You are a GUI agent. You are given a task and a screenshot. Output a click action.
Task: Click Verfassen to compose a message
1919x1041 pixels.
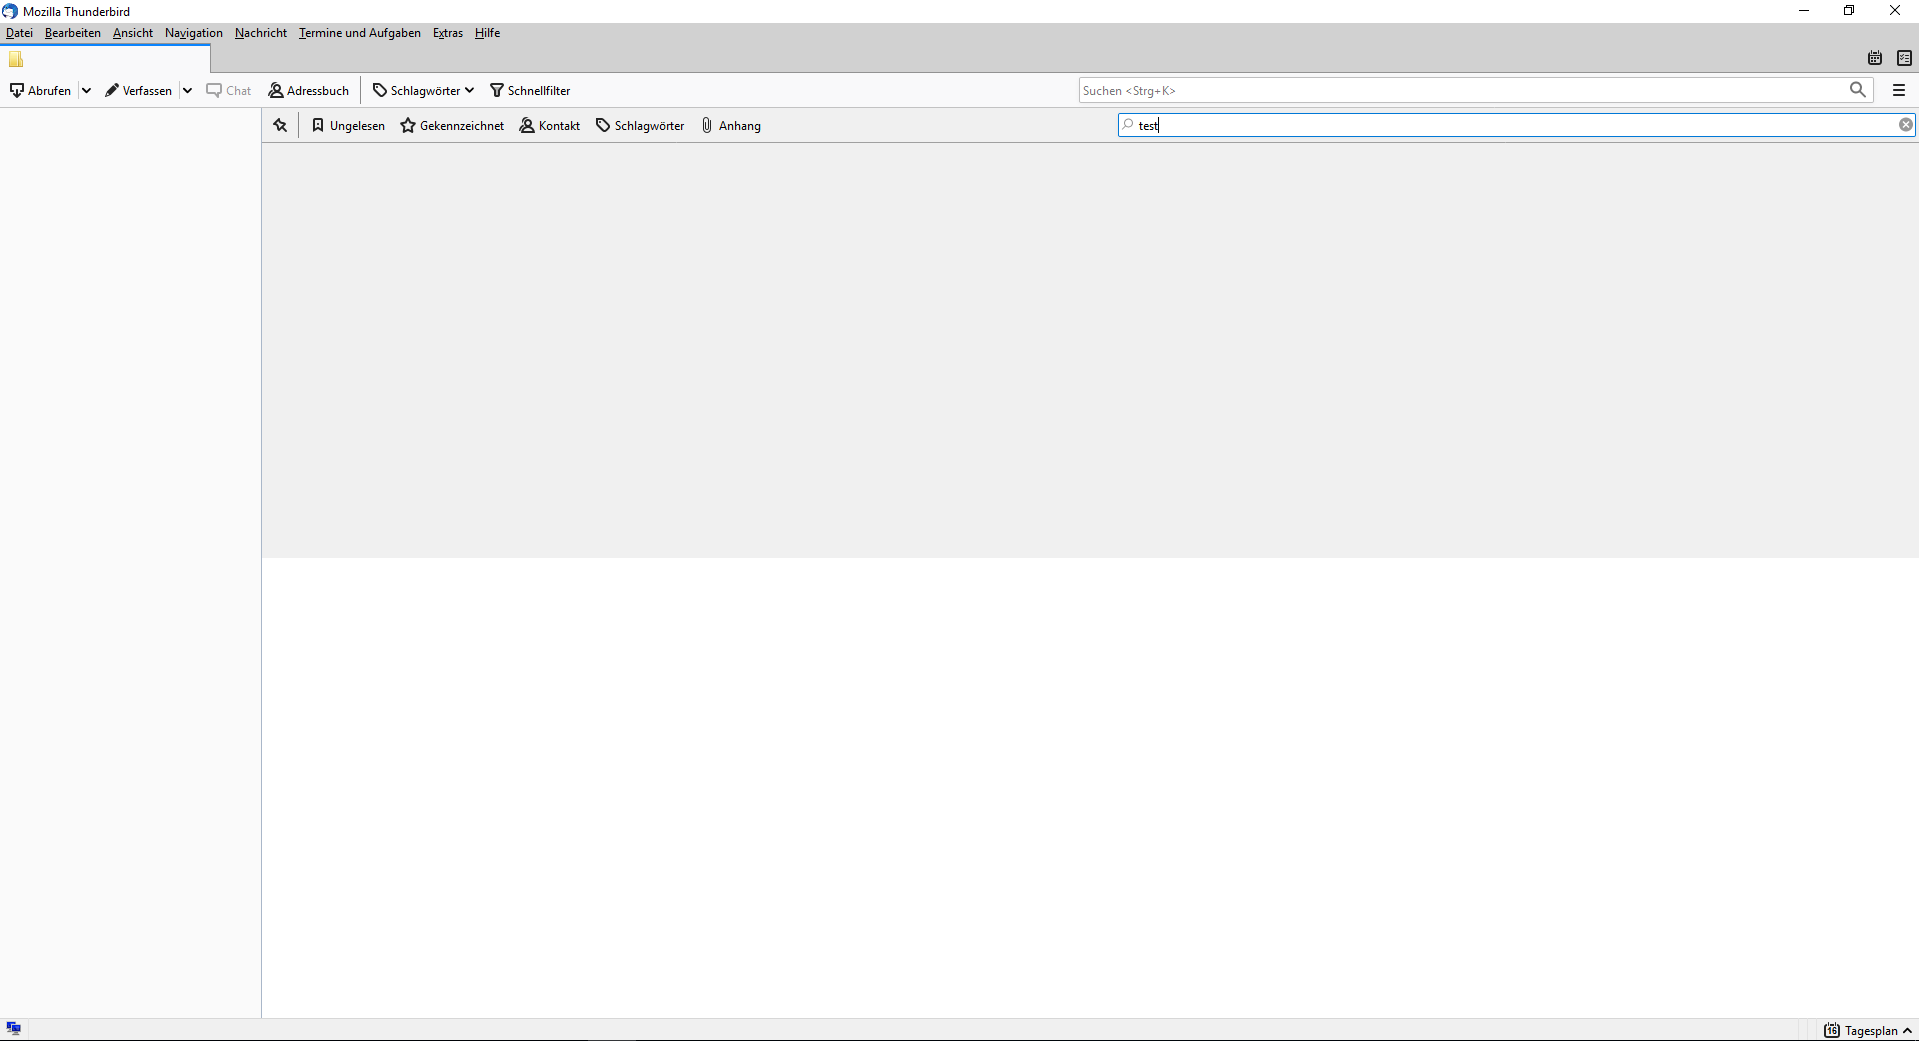[x=139, y=90]
